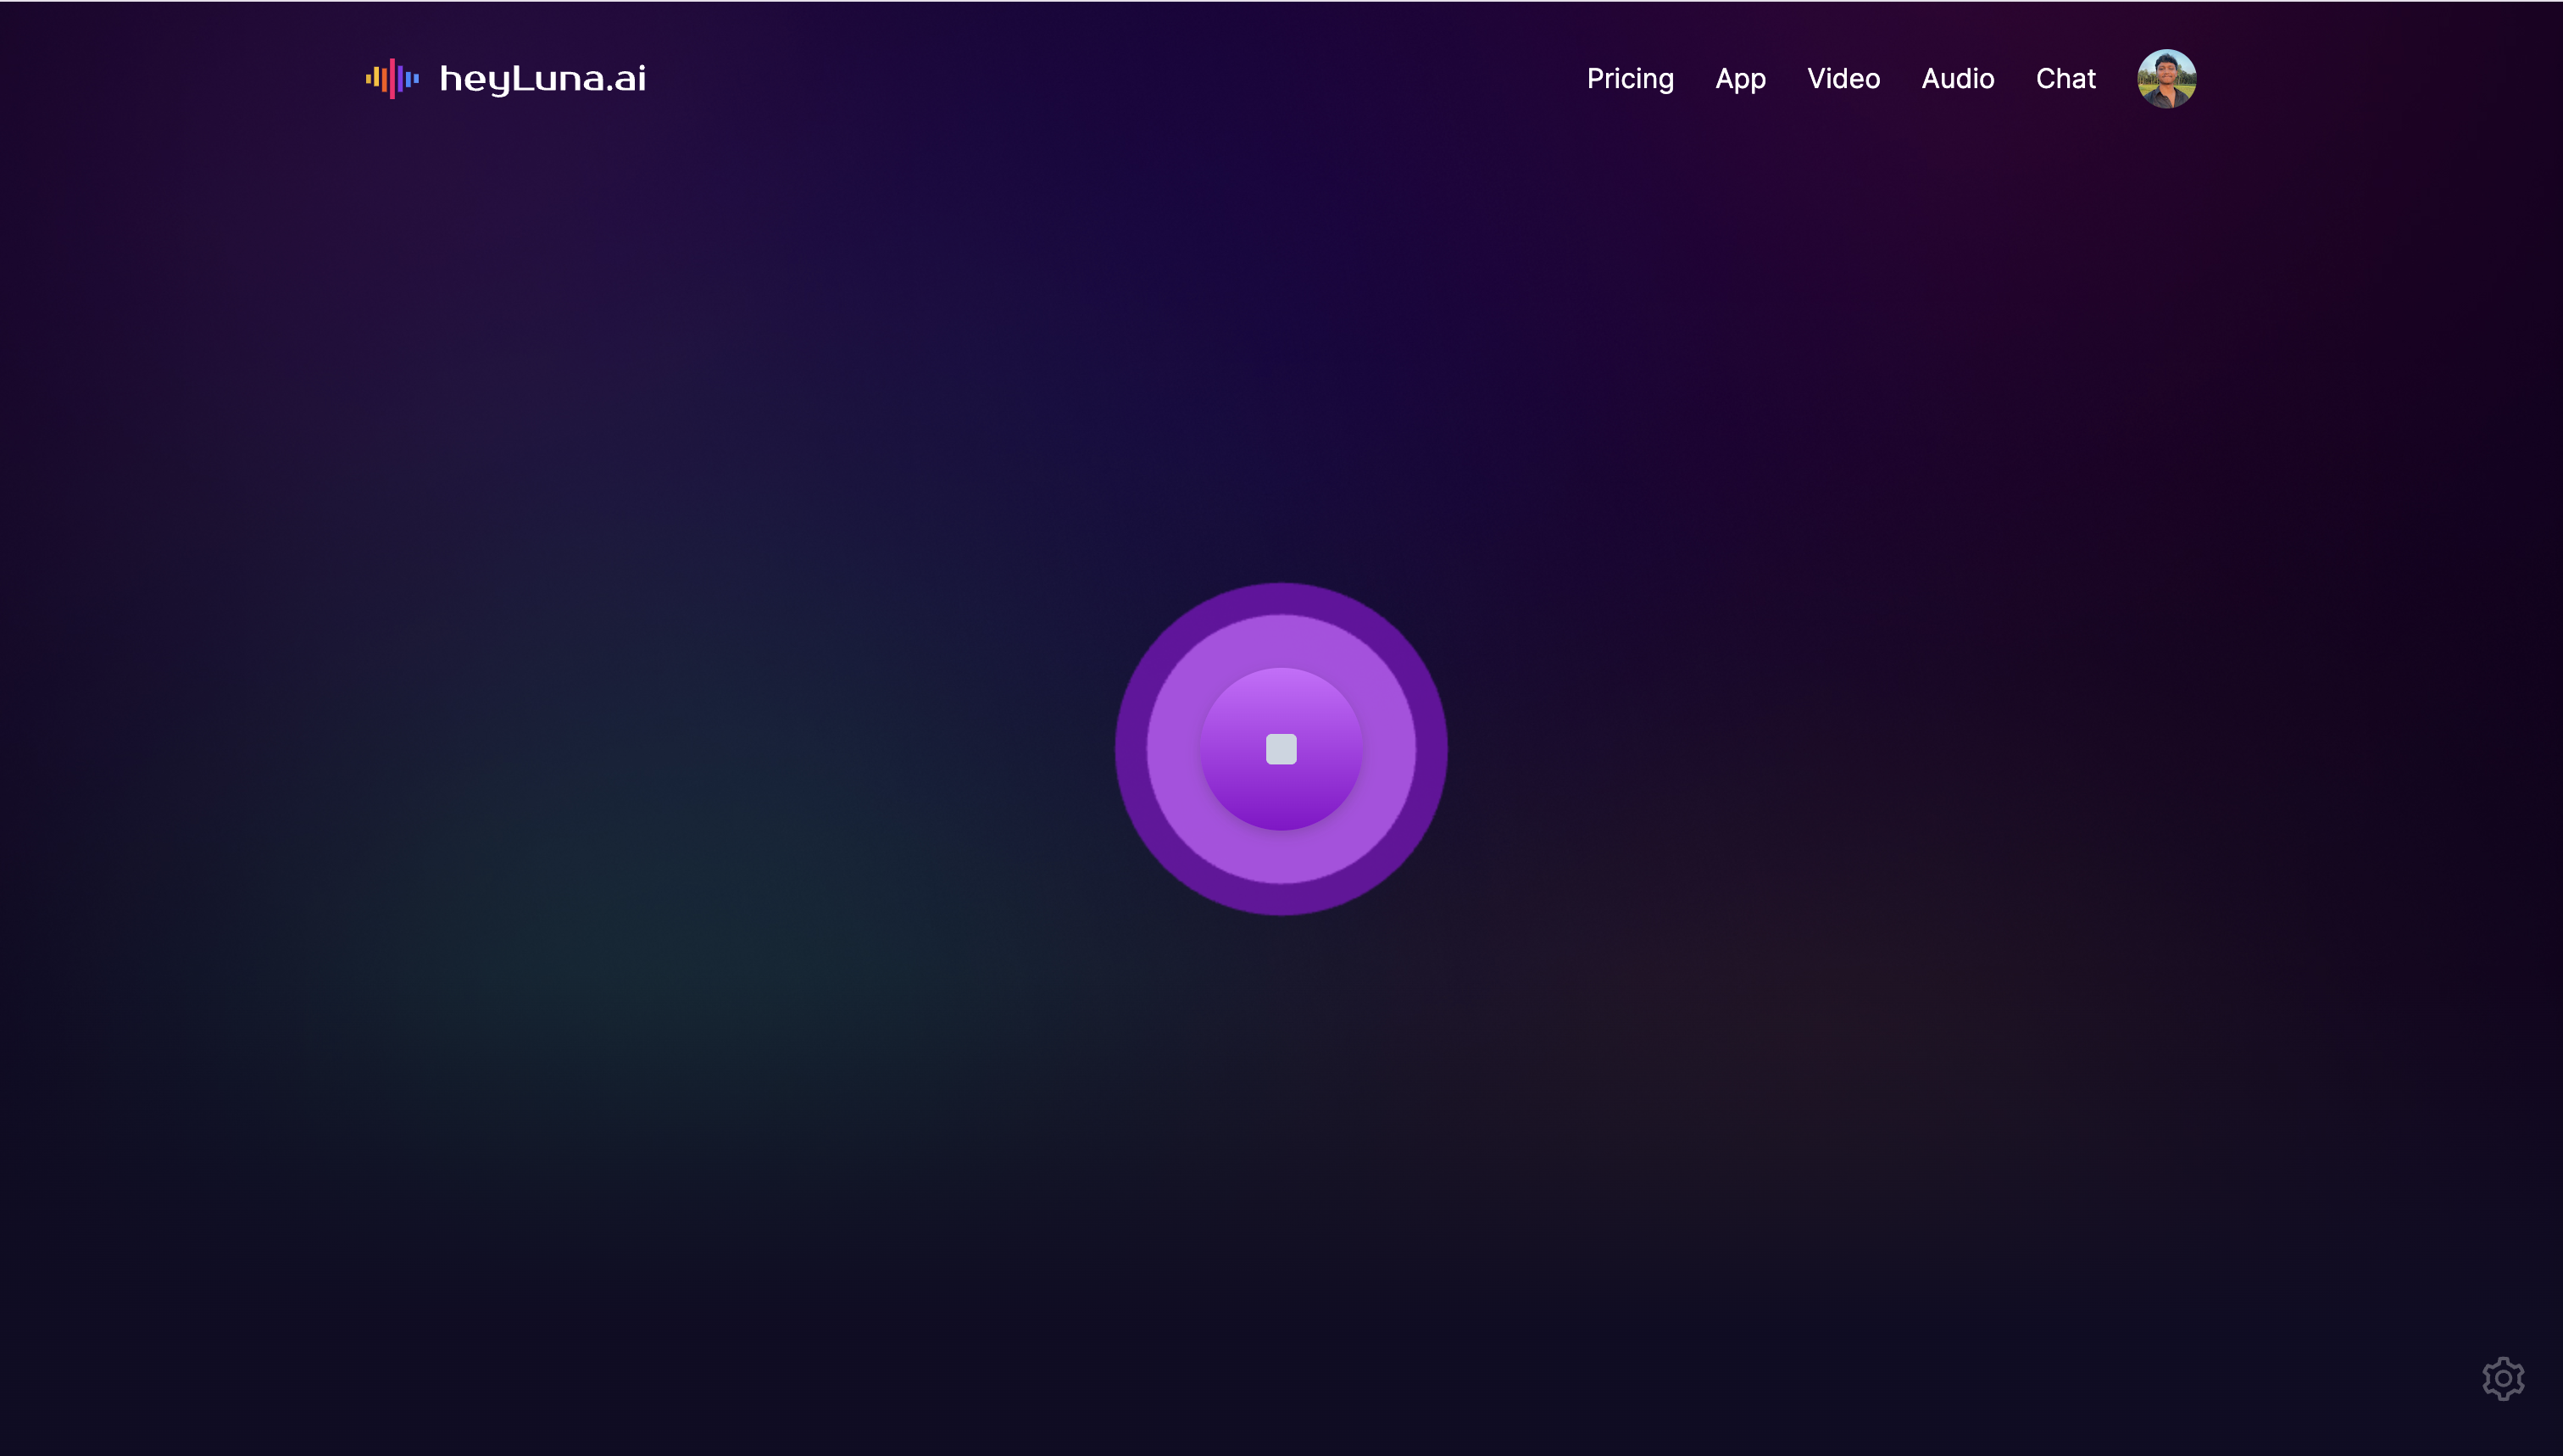This screenshot has height=1456, width=2563.
Task: Click the stop square in the purple circle
Action: [x=1281, y=749]
